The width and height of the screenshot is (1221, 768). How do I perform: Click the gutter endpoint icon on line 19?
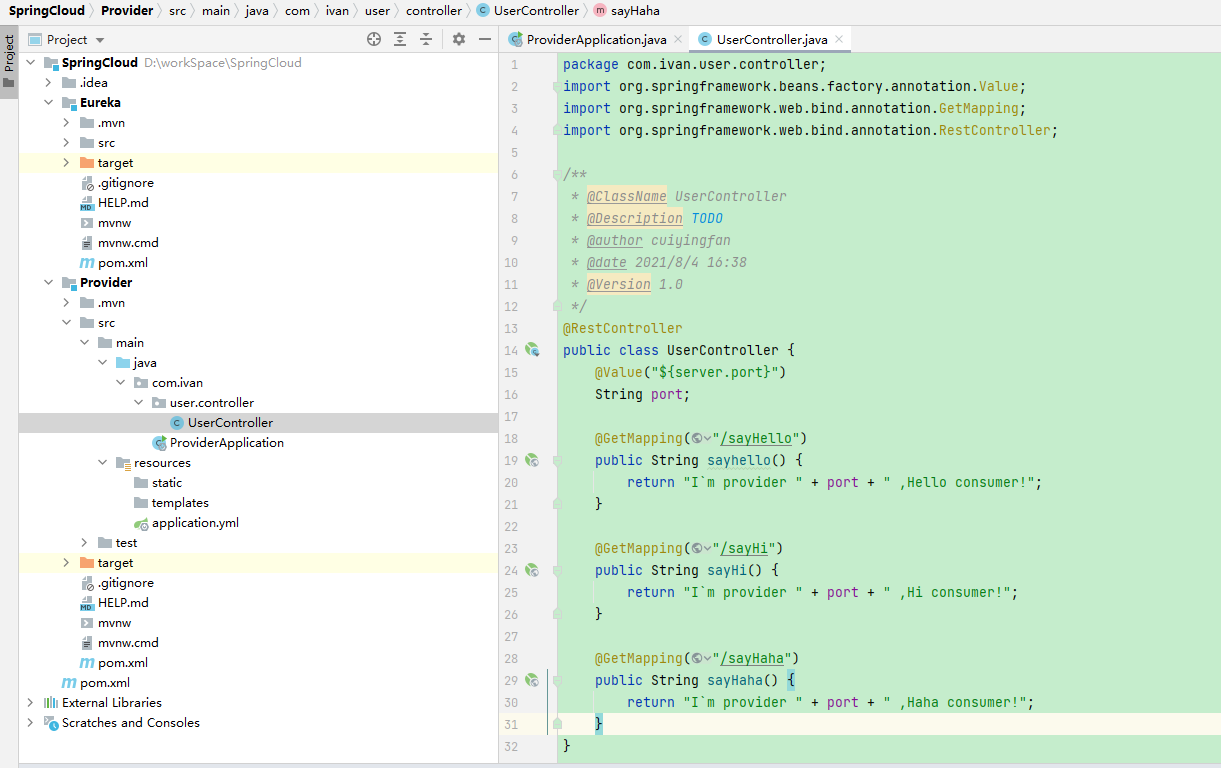pyautogui.click(x=532, y=460)
